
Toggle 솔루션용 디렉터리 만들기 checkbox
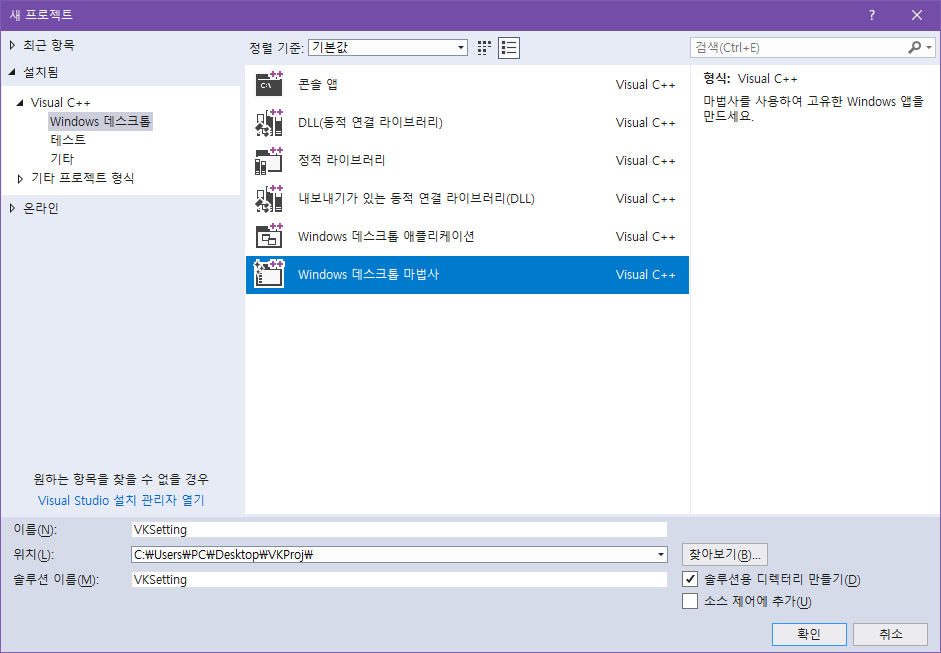coord(690,579)
